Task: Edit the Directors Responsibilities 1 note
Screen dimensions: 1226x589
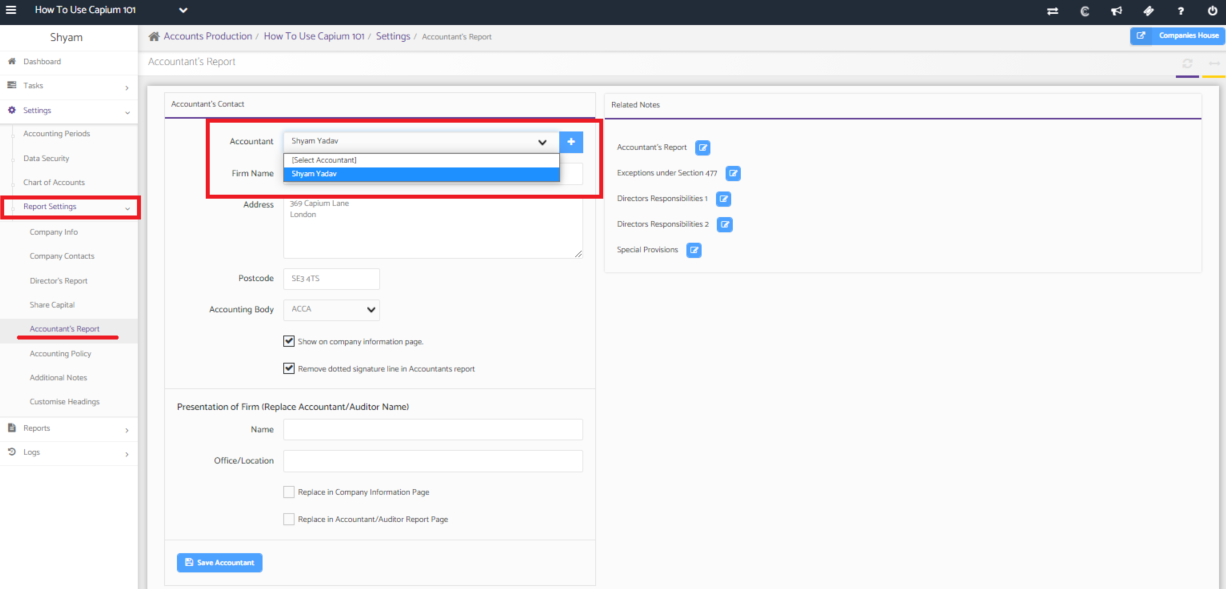Action: pyautogui.click(x=724, y=198)
